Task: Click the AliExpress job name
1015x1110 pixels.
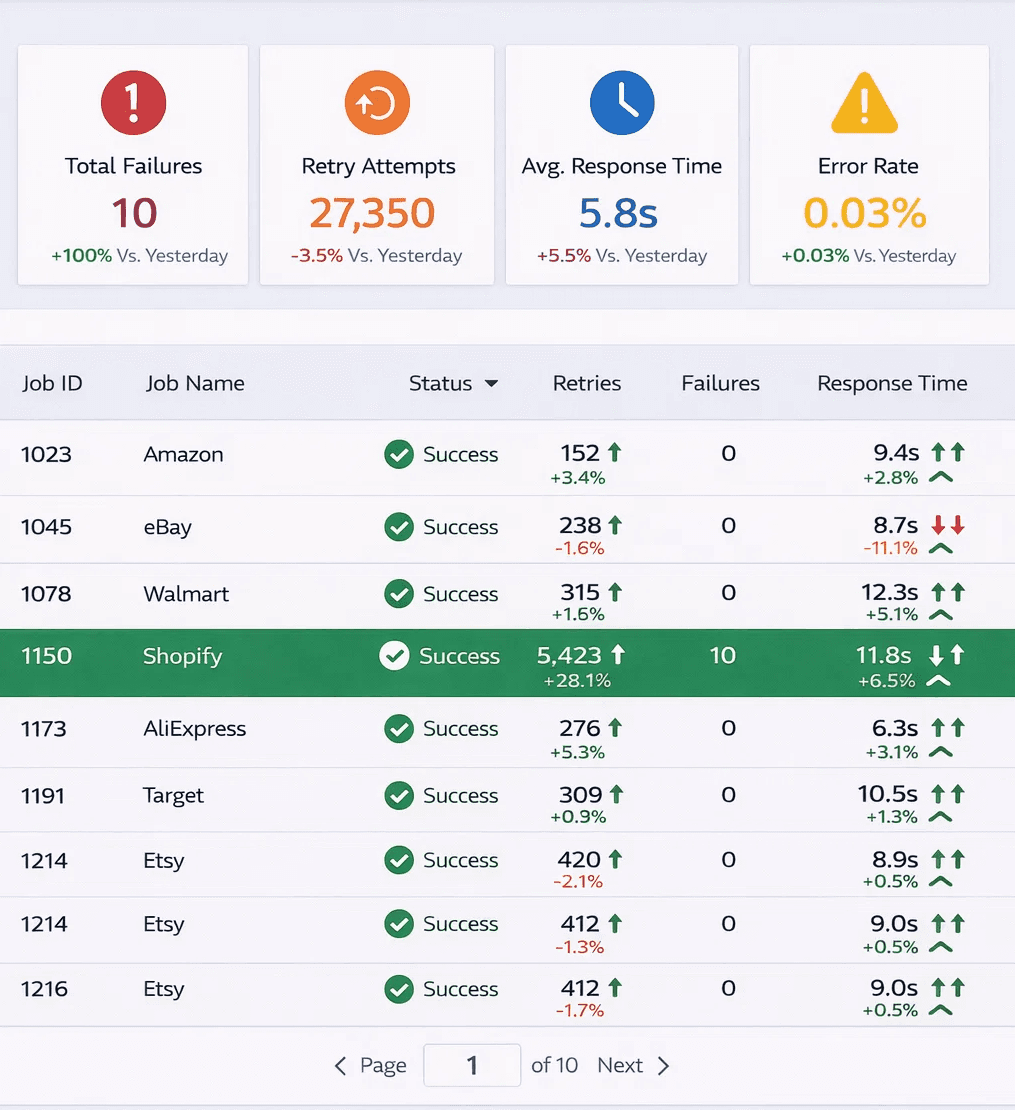Action: 195,728
